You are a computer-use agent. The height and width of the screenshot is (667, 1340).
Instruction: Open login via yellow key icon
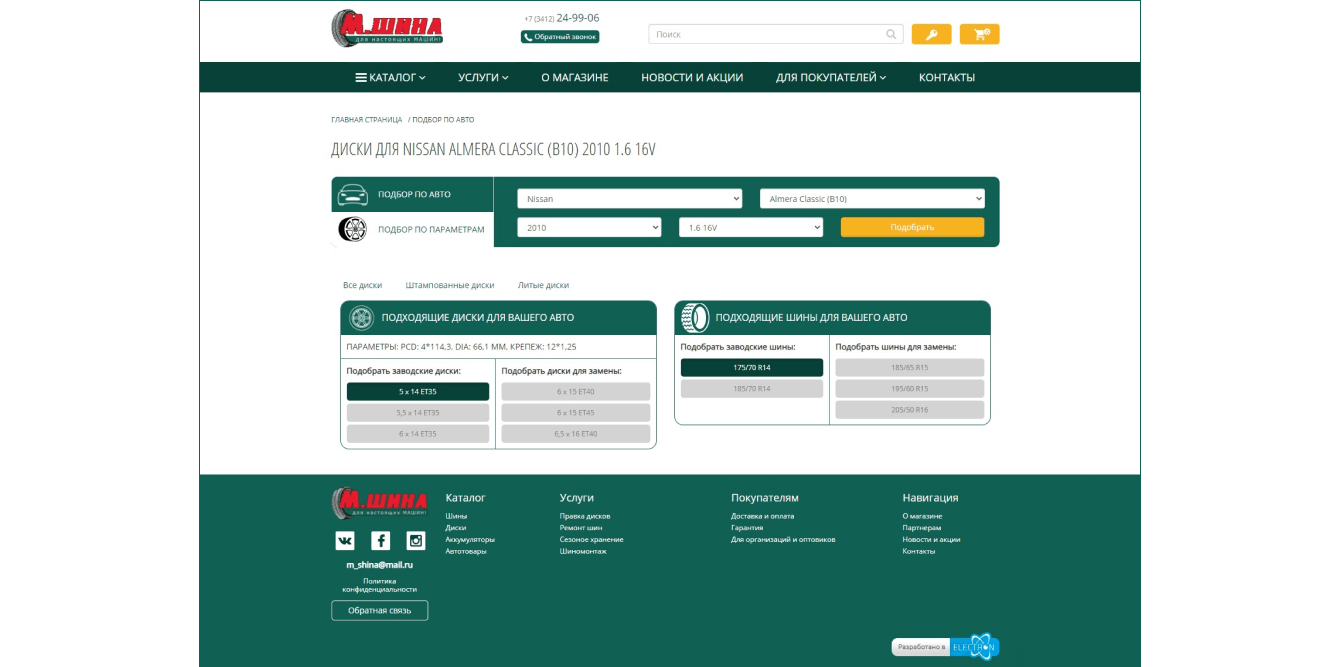click(x=931, y=34)
